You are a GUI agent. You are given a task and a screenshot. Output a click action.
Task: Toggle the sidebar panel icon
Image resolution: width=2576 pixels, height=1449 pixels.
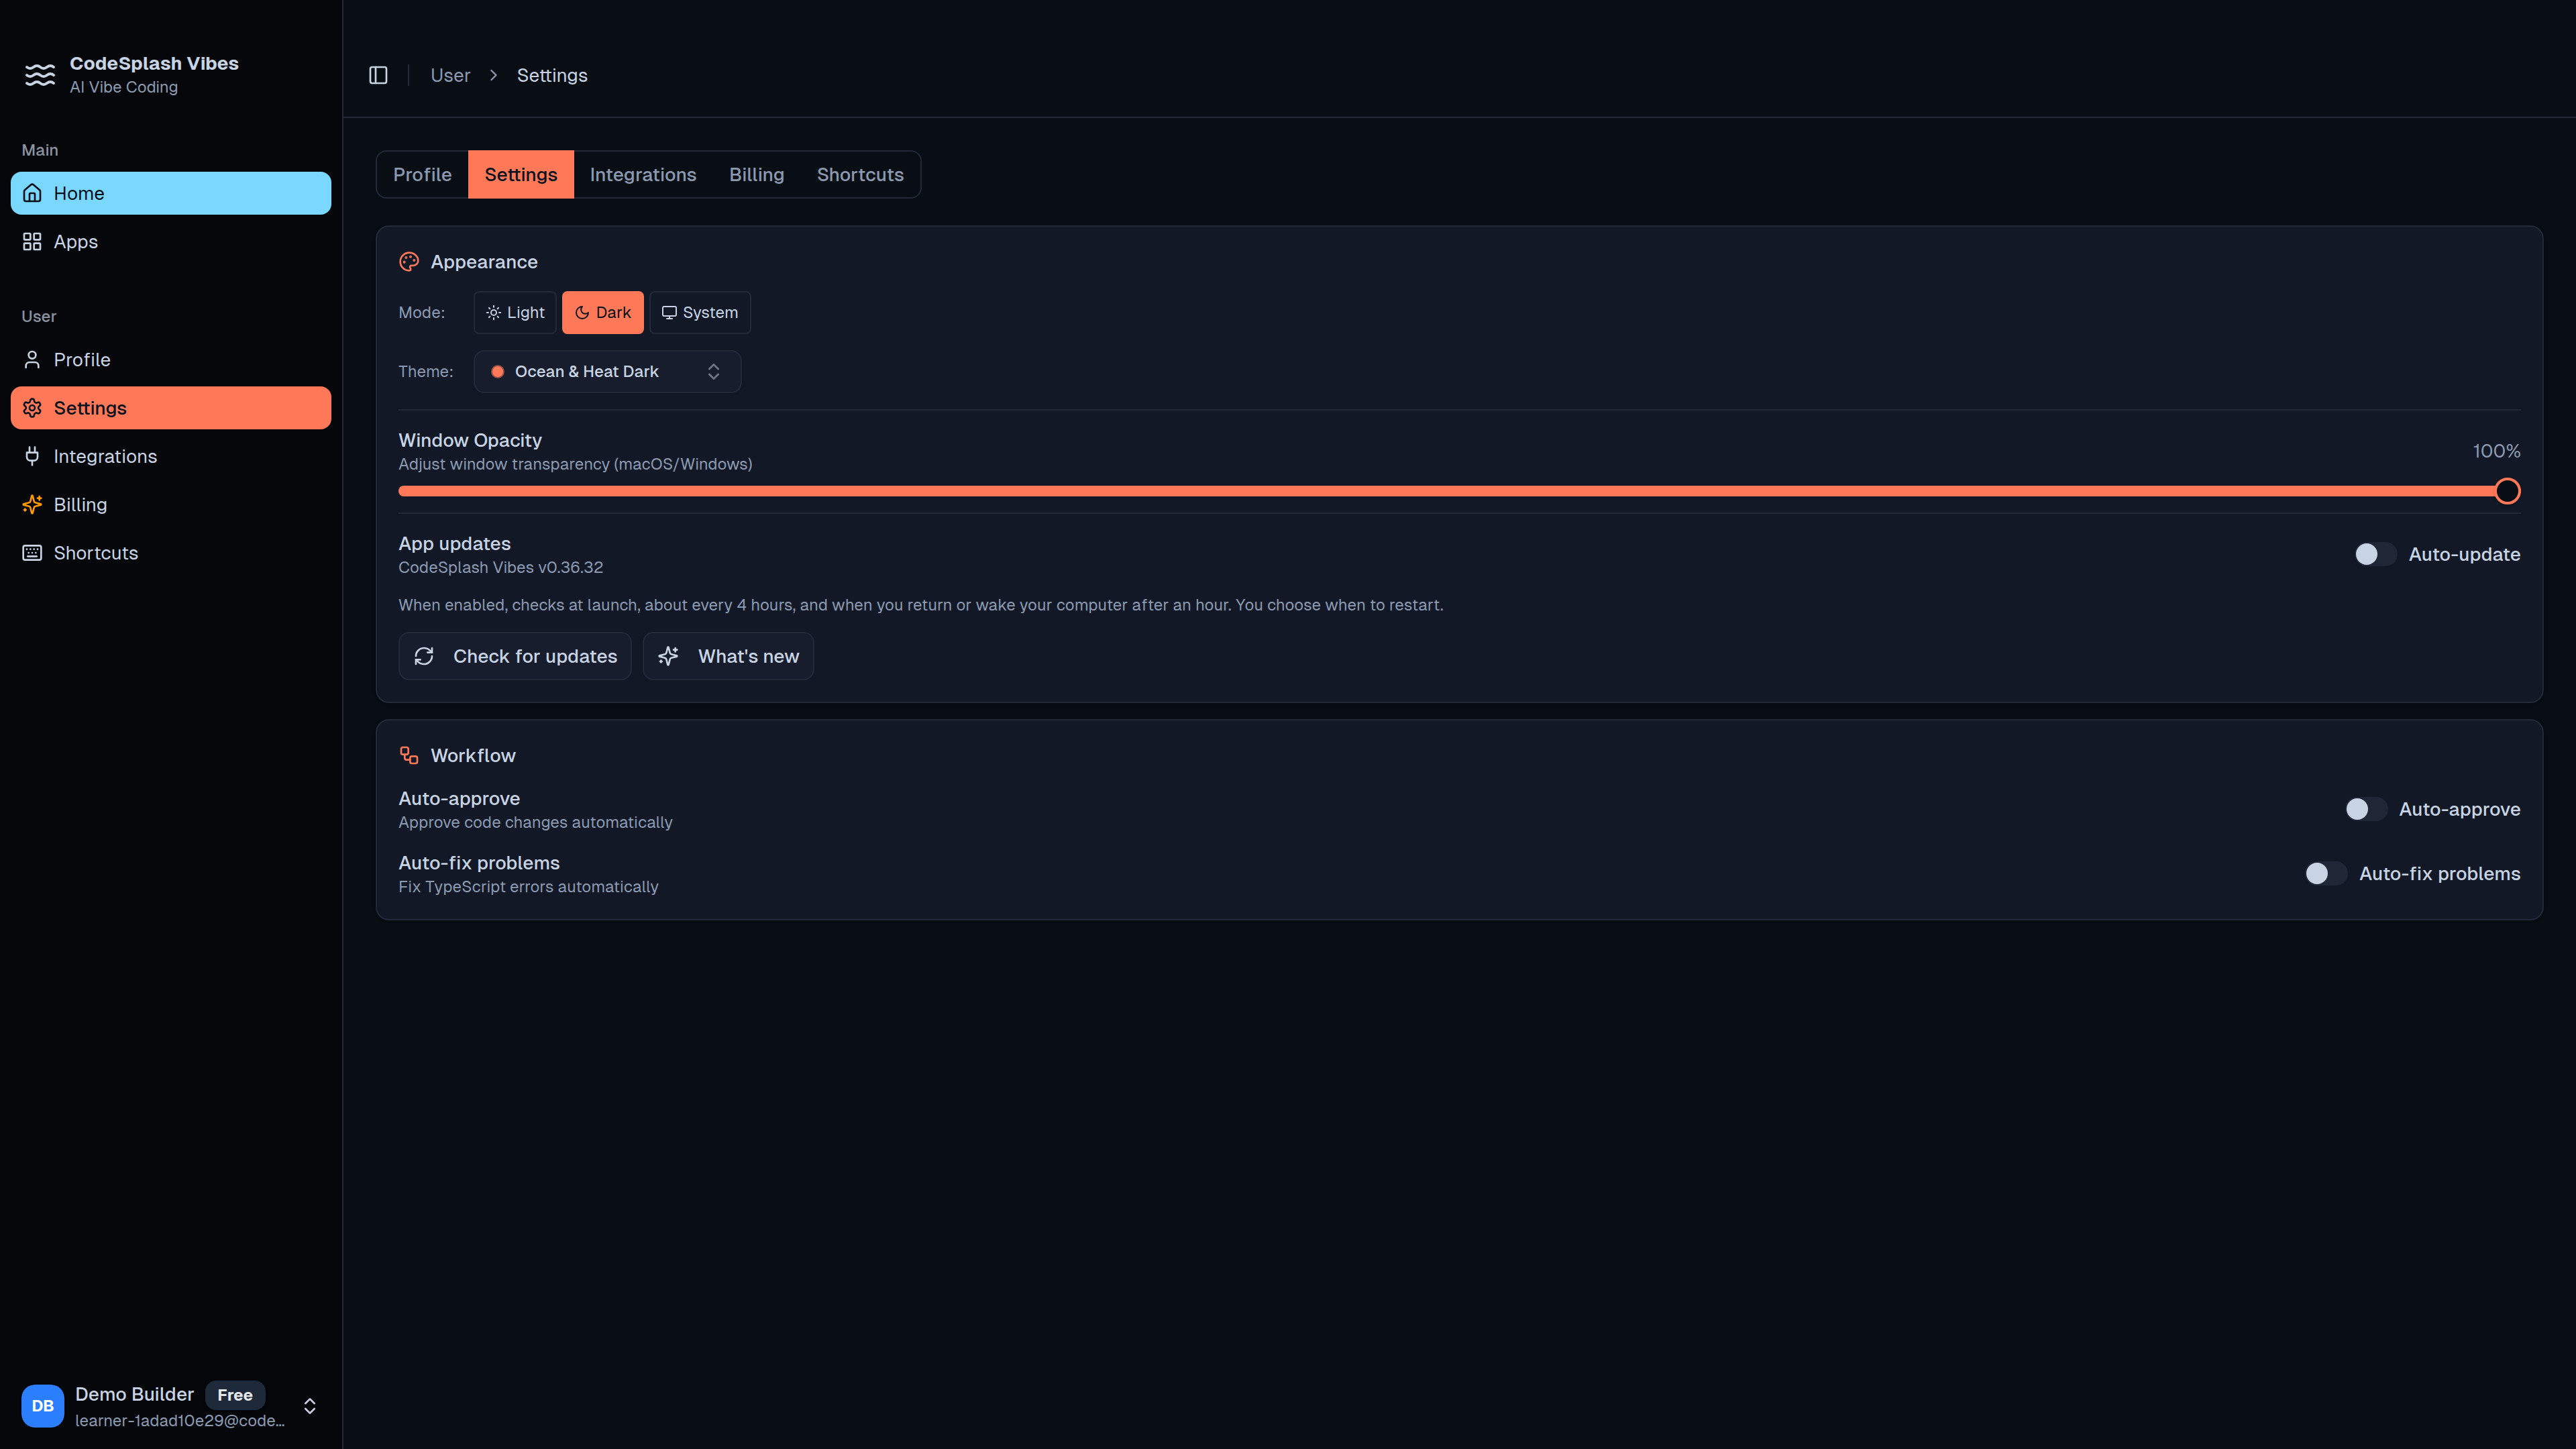point(378,75)
